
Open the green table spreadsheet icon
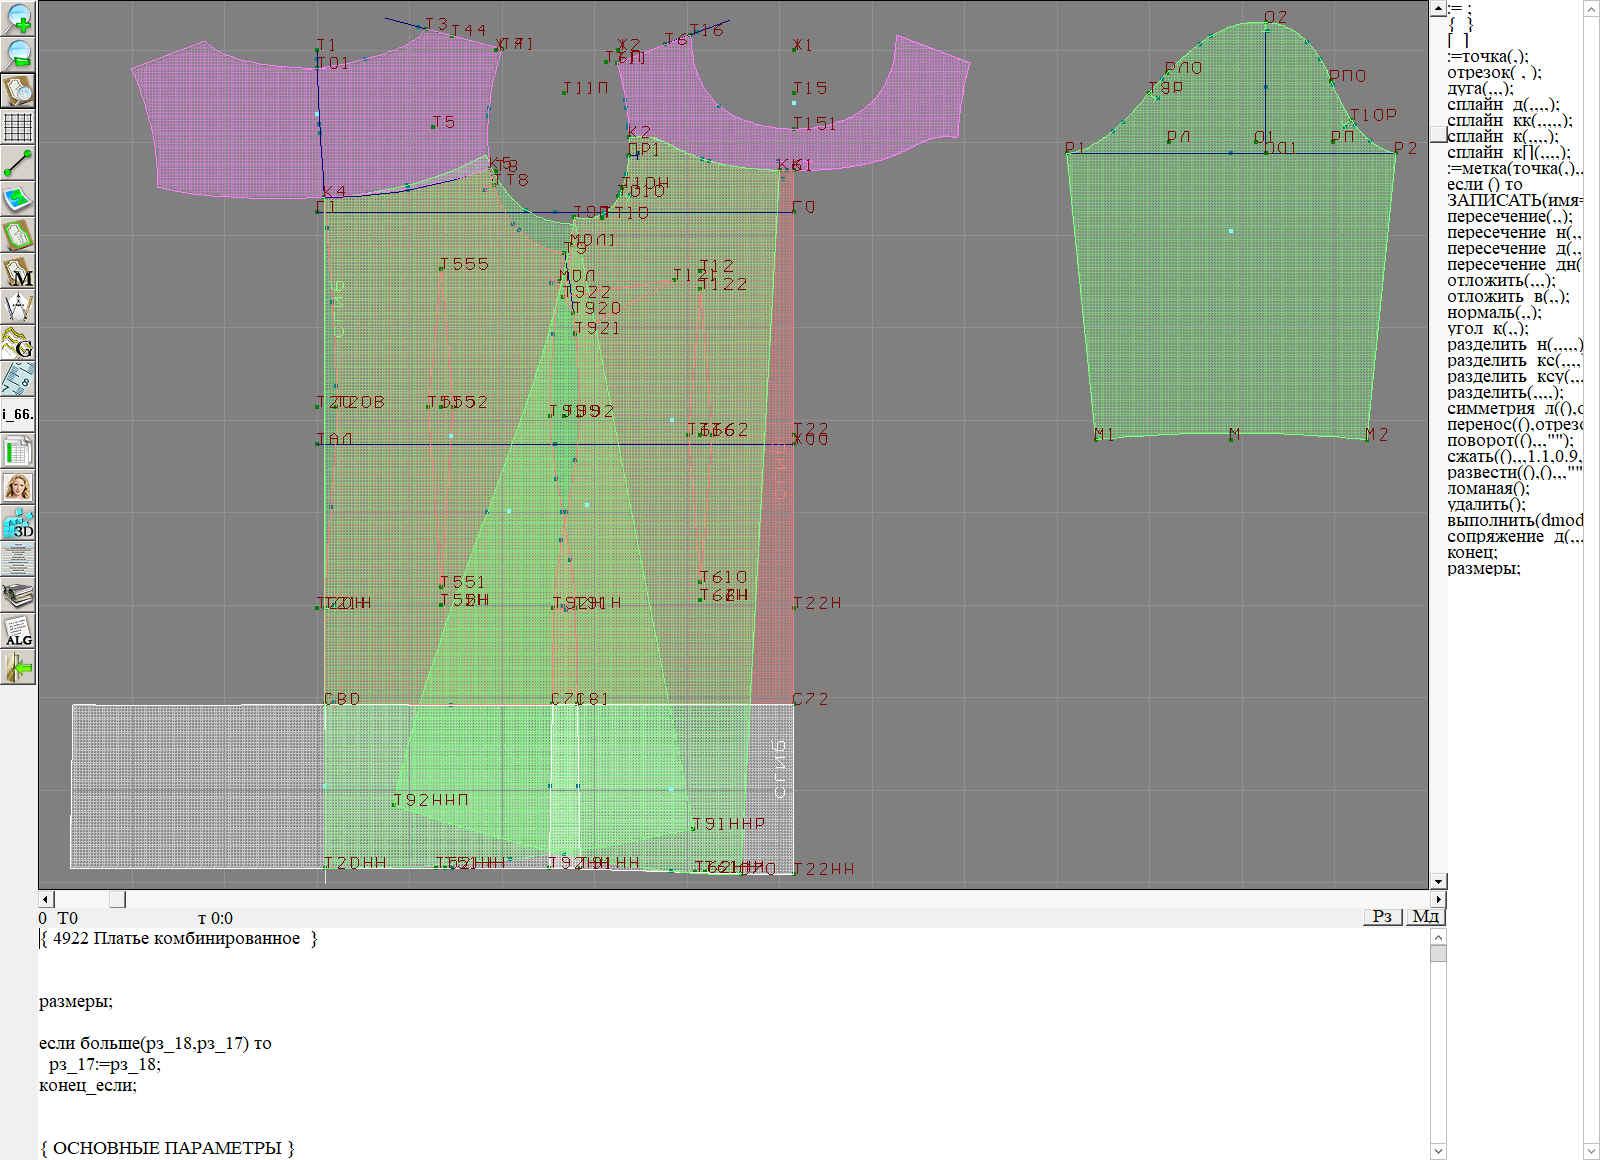[x=18, y=451]
